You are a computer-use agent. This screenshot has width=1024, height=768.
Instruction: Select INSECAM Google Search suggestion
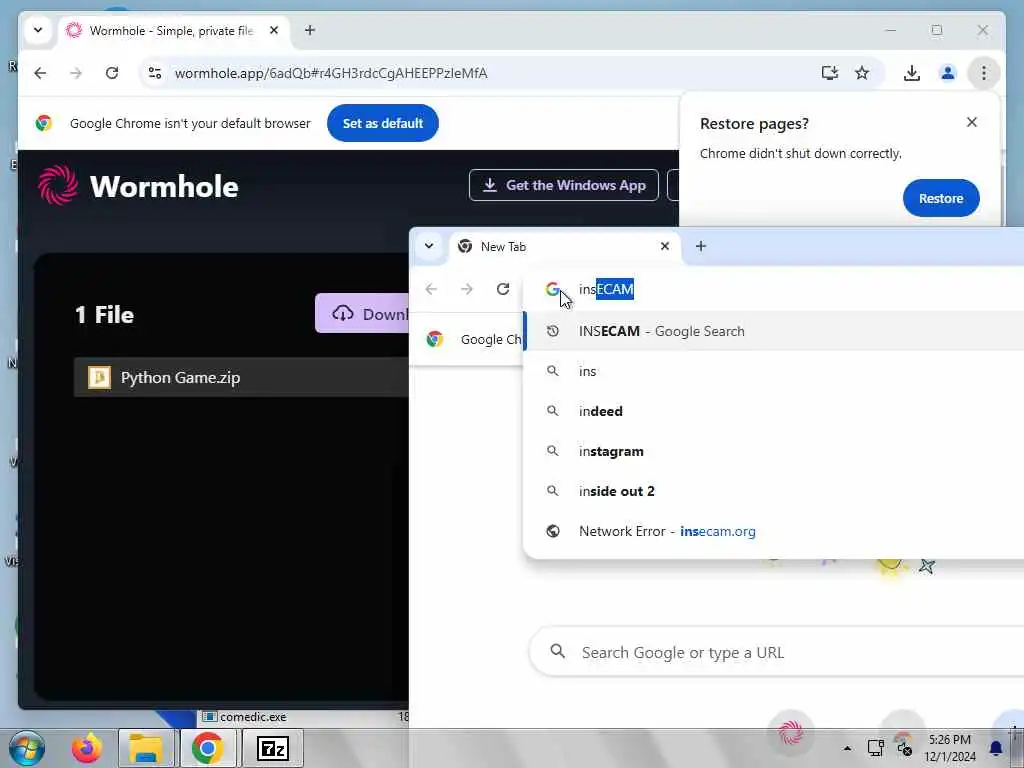pos(774,331)
